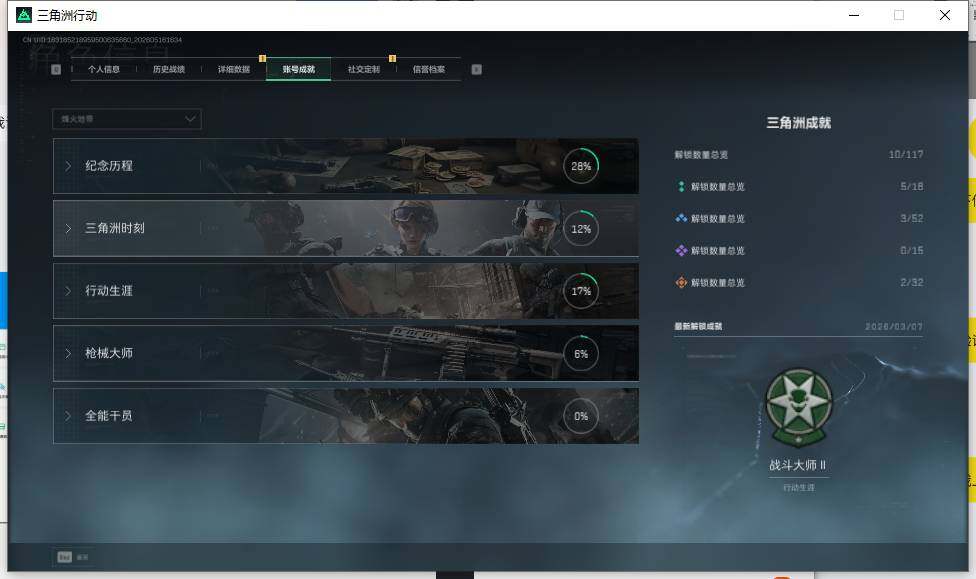Image resolution: width=976 pixels, height=579 pixels.
Task: Click the 0% progress ring on 全能干员
Action: [x=581, y=416]
